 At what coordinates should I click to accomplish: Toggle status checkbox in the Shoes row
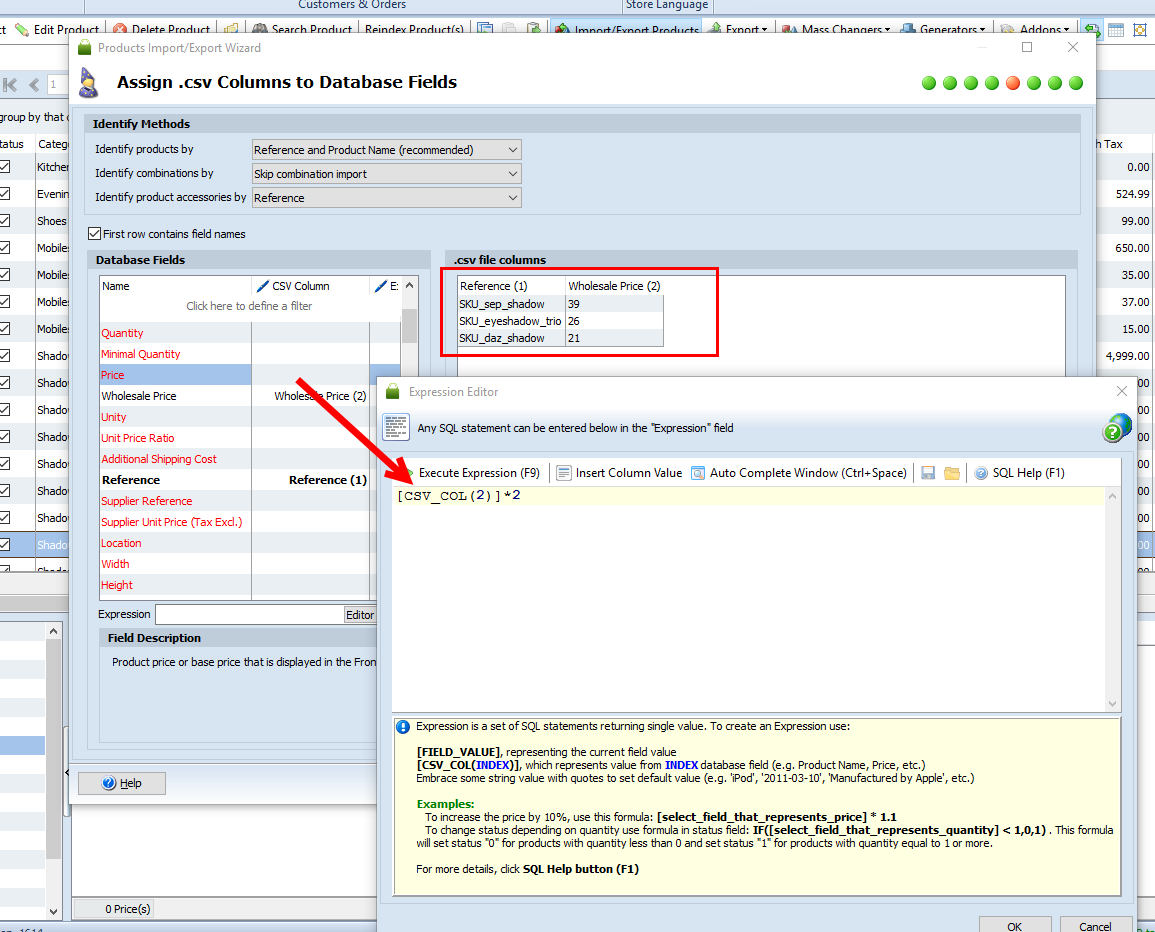tap(5, 221)
